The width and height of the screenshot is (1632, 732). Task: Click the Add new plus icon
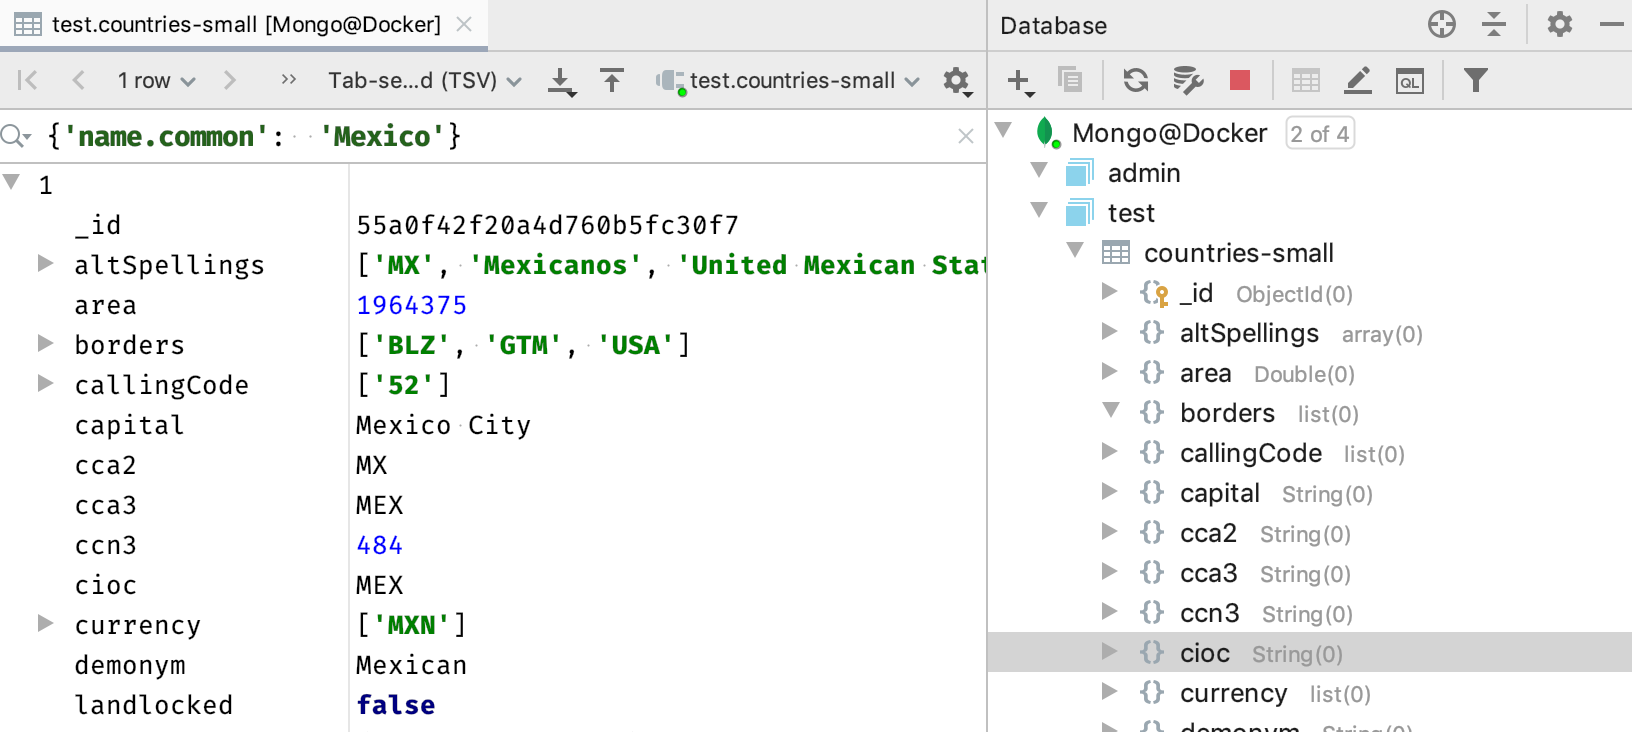[x=1018, y=80]
